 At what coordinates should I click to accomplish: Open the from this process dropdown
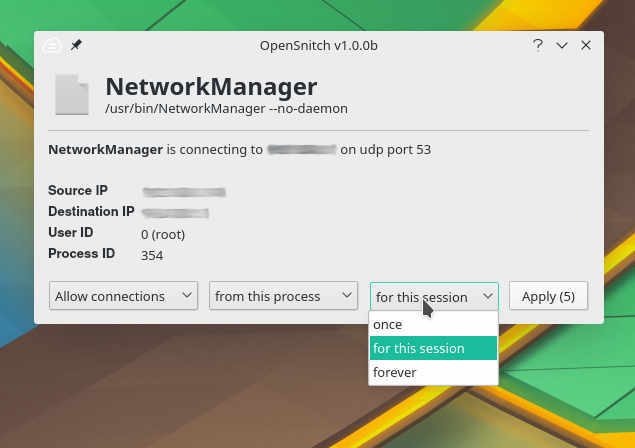click(283, 296)
